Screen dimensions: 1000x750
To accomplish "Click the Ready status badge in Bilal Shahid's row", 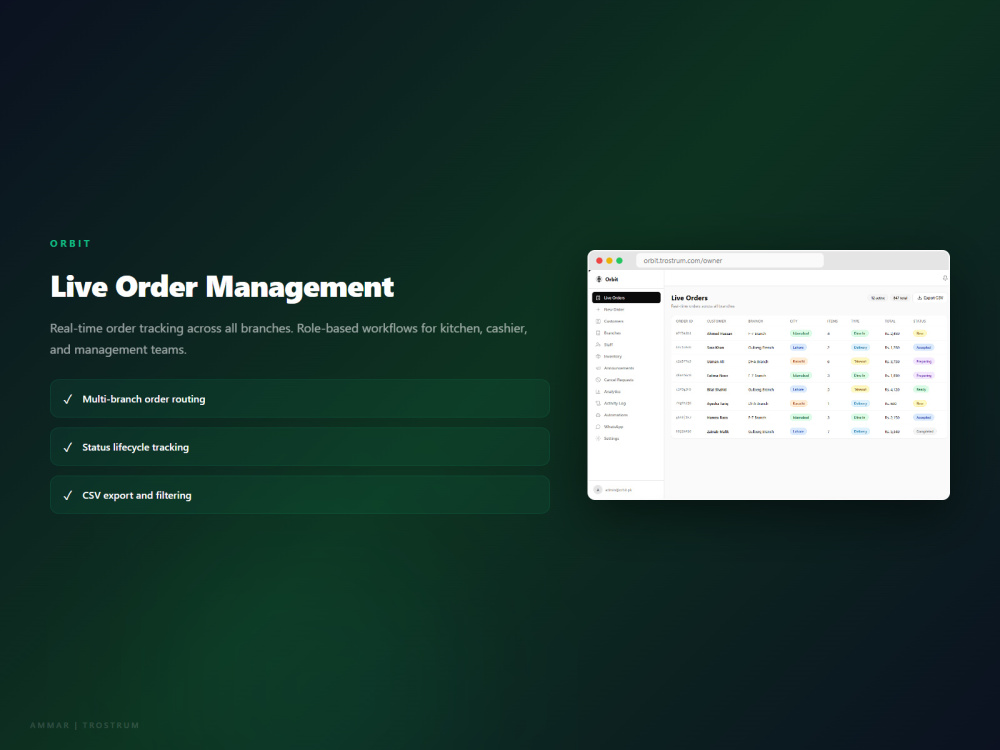I will click(x=921, y=389).
